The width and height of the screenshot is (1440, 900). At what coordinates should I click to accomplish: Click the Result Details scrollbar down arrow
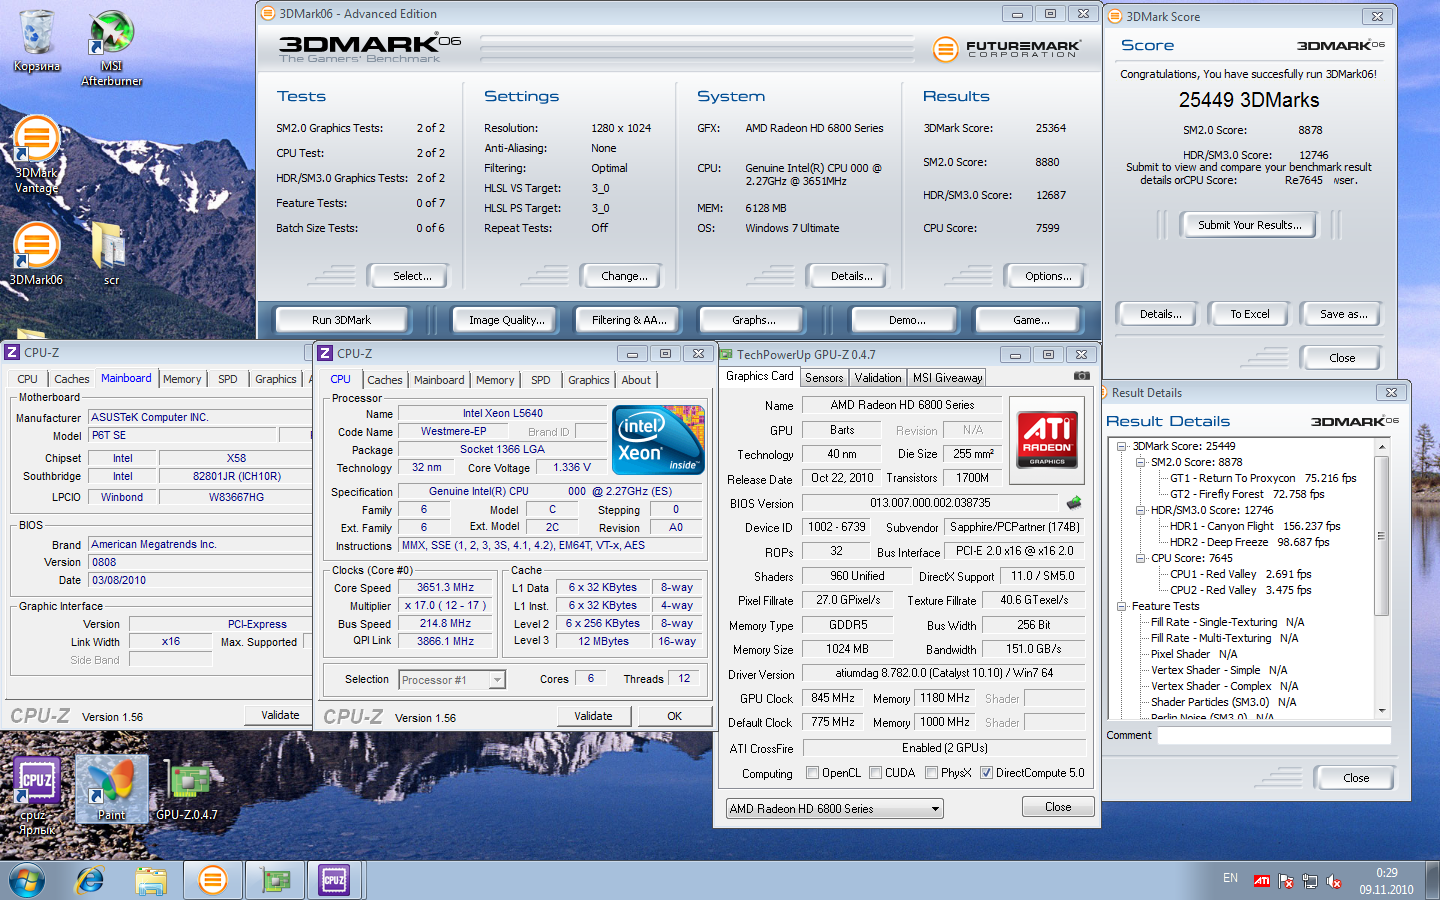(1382, 711)
